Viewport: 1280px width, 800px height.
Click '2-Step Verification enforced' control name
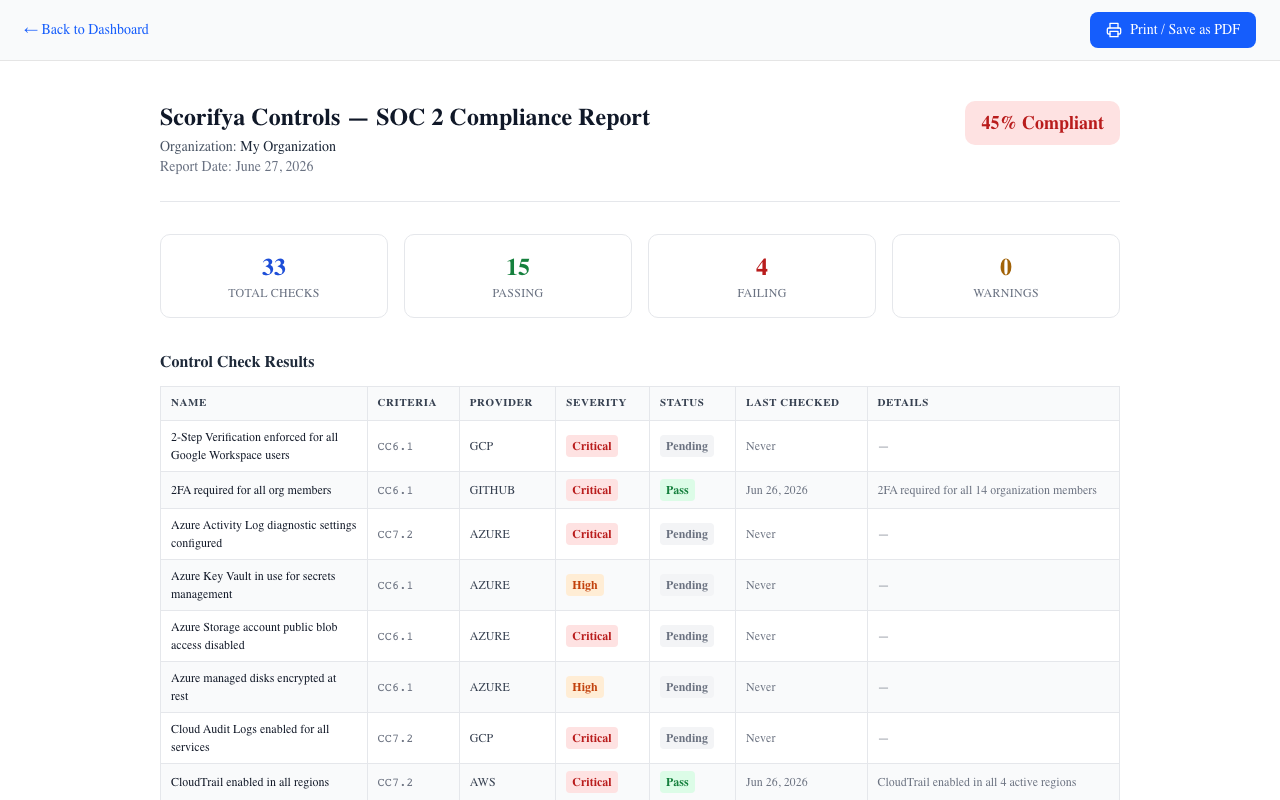pos(255,446)
